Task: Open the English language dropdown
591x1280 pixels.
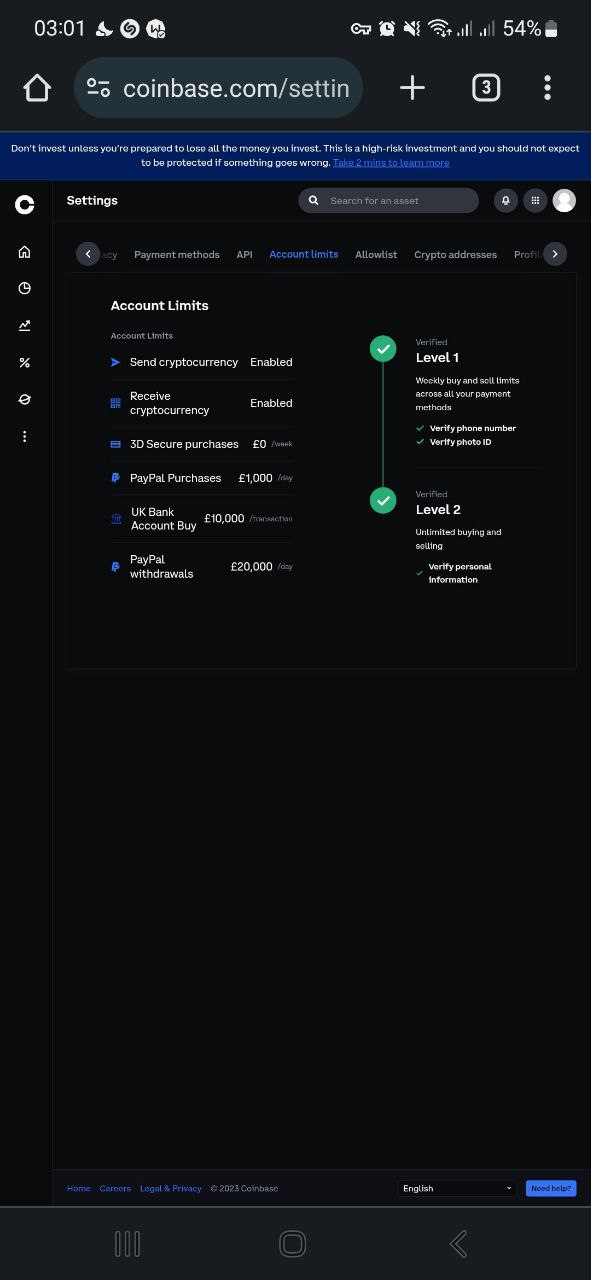Action: tap(457, 1188)
